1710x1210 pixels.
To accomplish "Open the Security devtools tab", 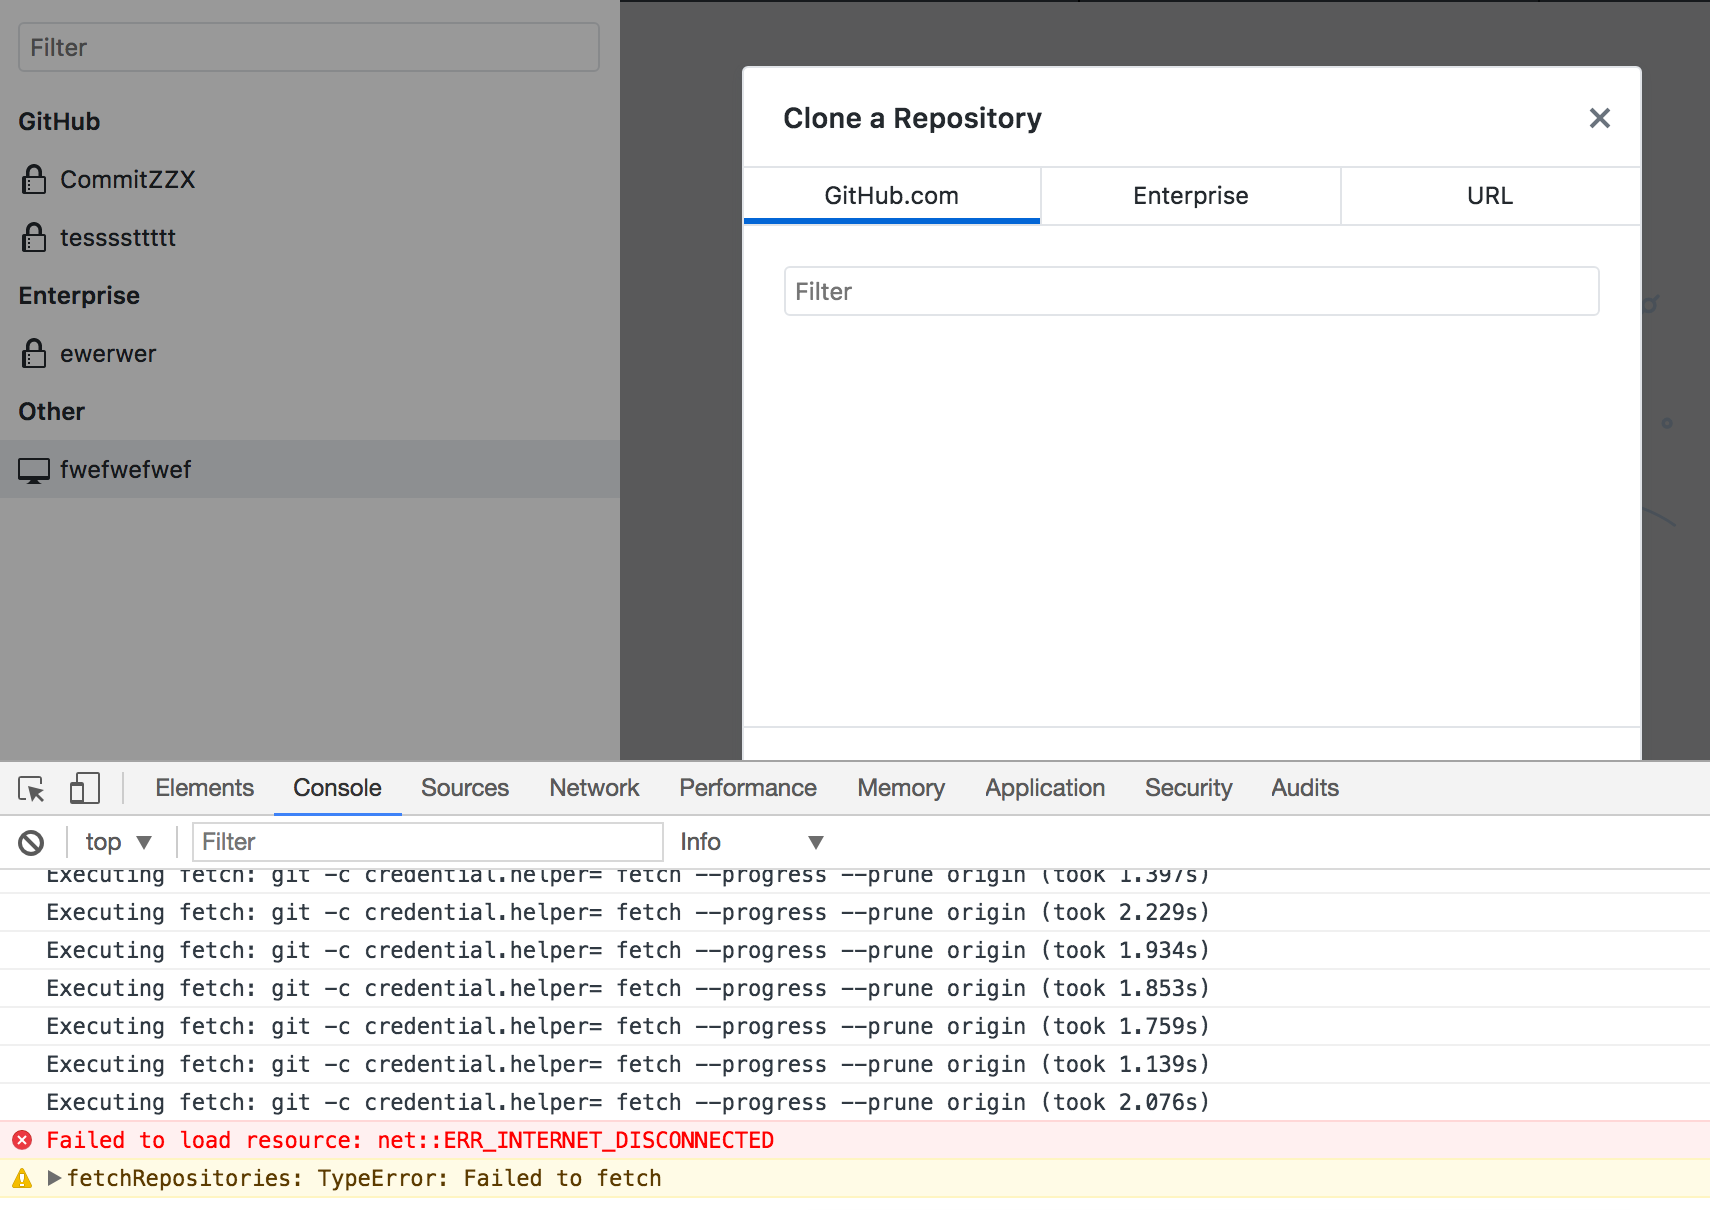I will (1188, 788).
